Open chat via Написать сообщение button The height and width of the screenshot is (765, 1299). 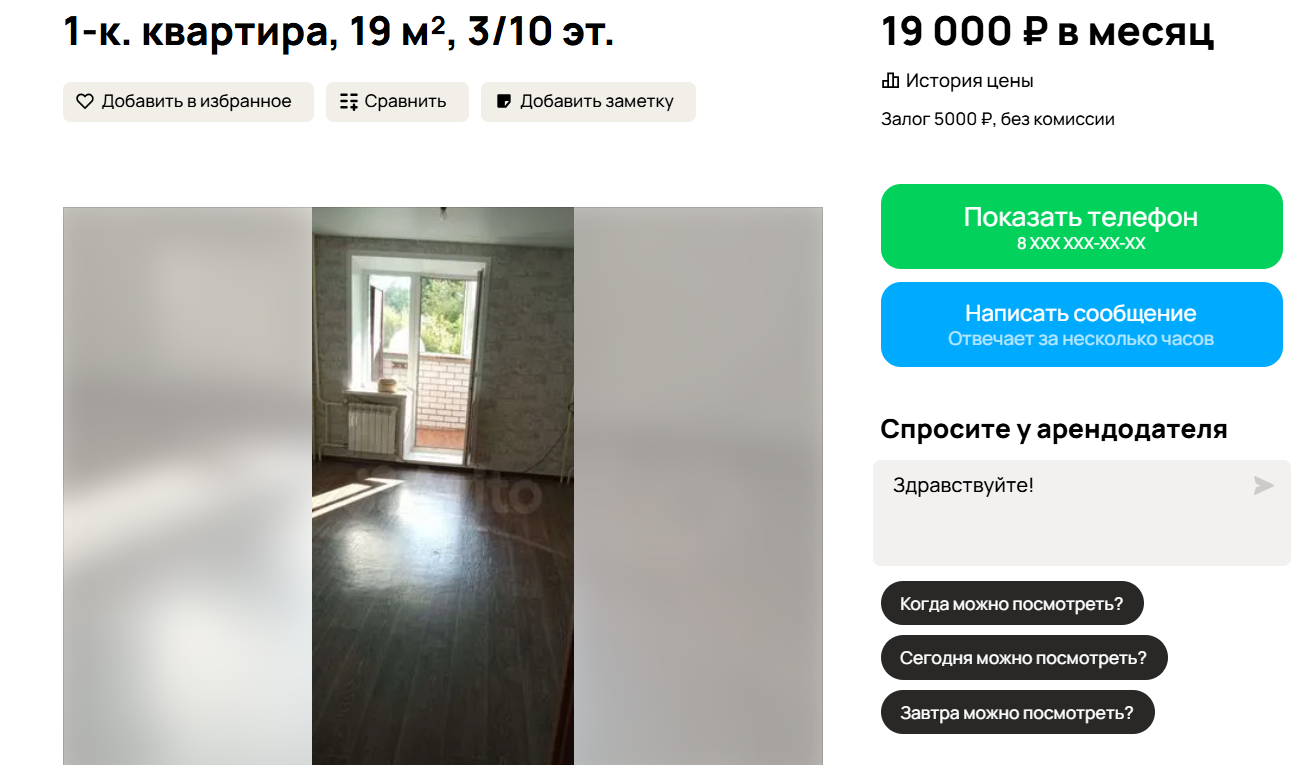pyautogui.click(x=1081, y=324)
